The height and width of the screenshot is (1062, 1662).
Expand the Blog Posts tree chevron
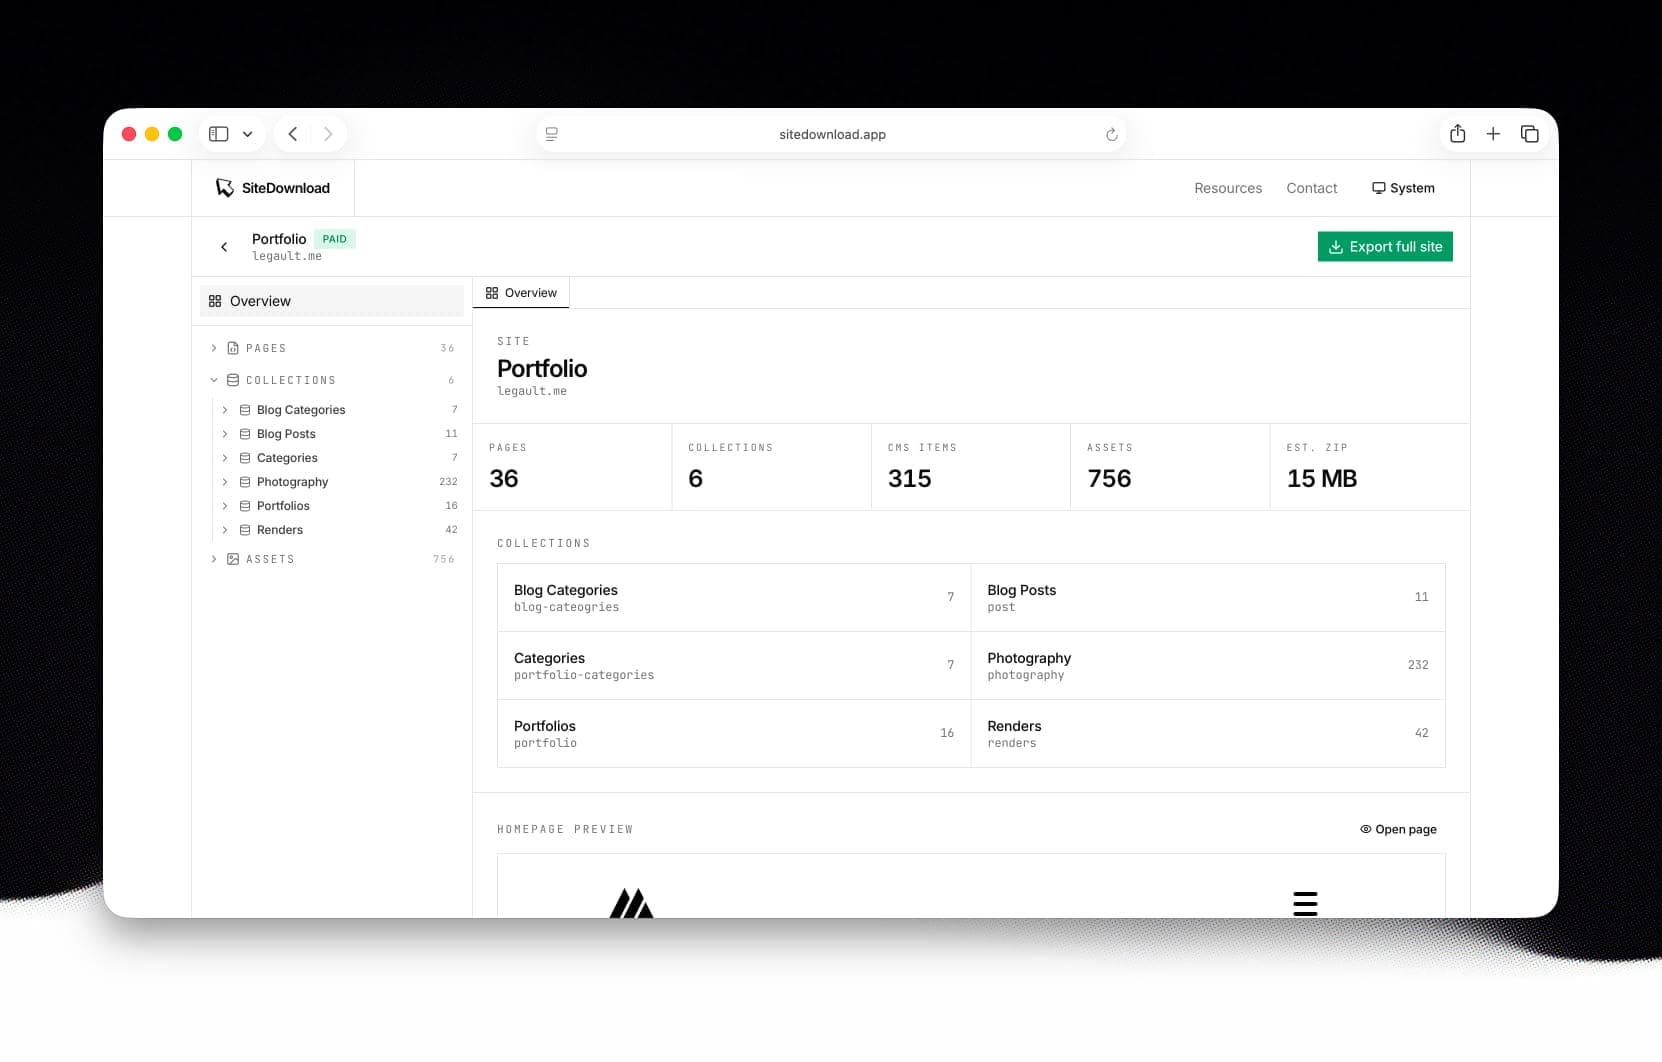tap(225, 434)
